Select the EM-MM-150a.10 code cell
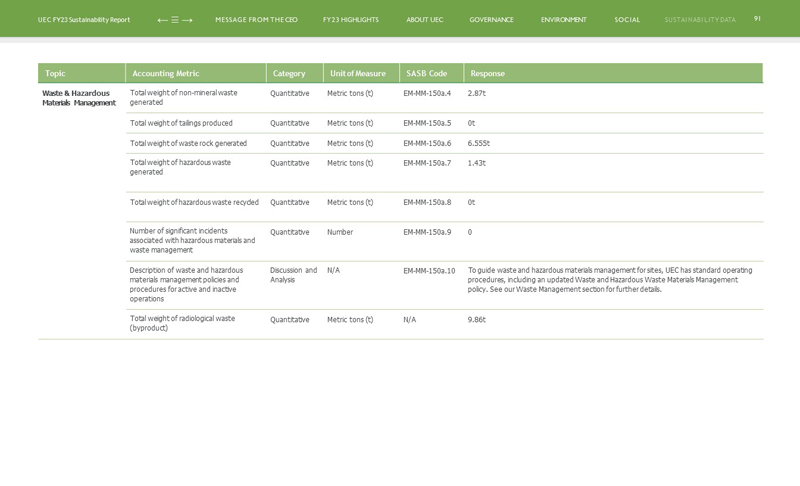The width and height of the screenshot is (800, 486). (x=429, y=271)
